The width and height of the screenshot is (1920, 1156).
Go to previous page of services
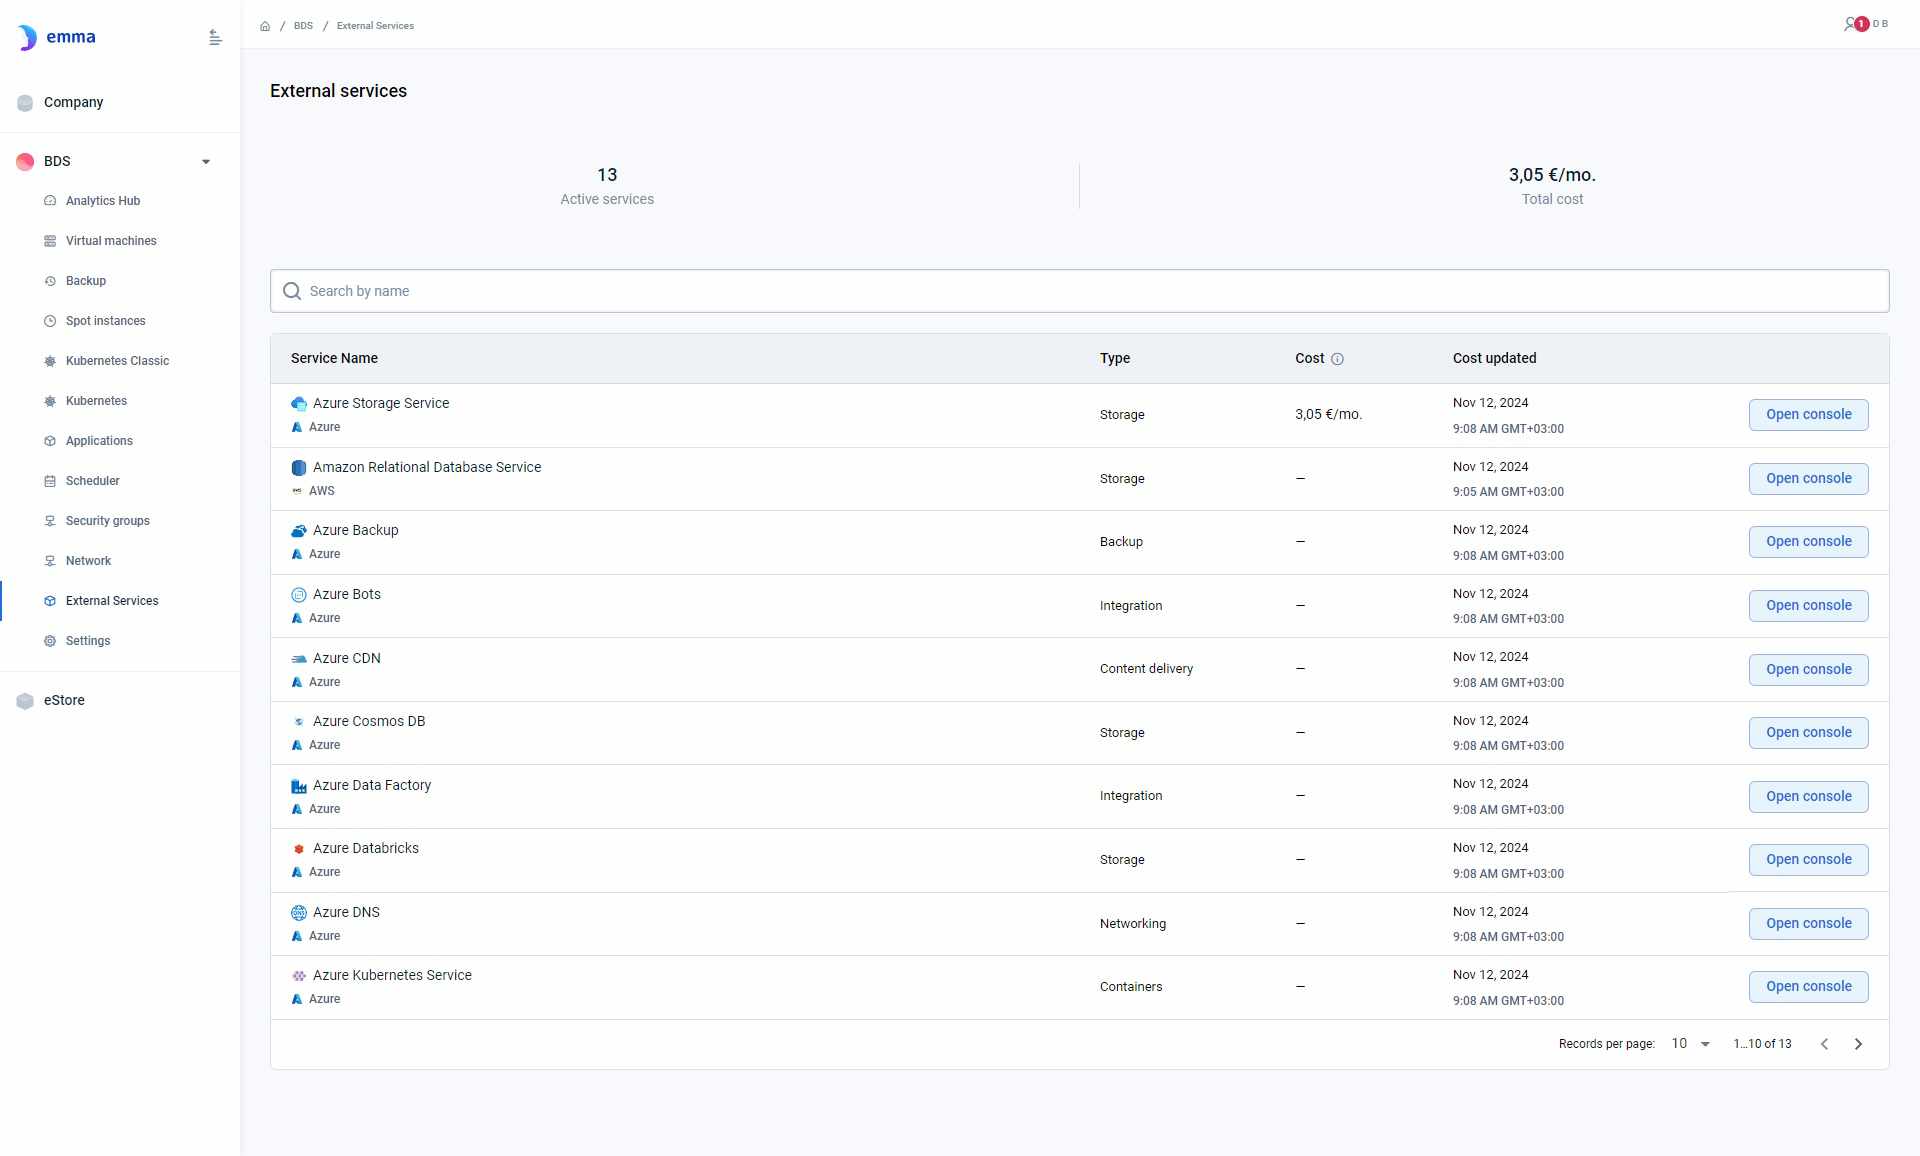tap(1825, 1044)
